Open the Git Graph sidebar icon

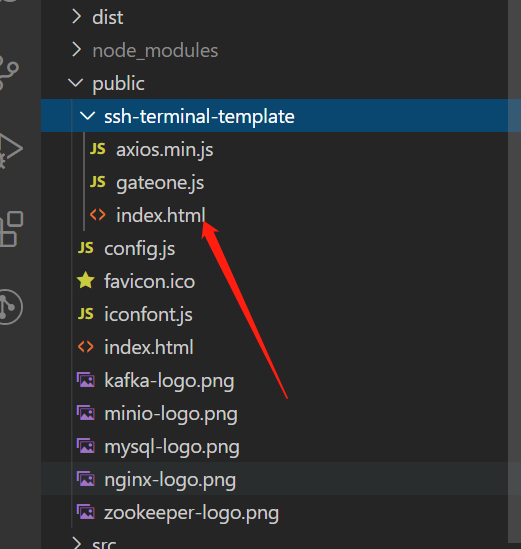[11, 307]
